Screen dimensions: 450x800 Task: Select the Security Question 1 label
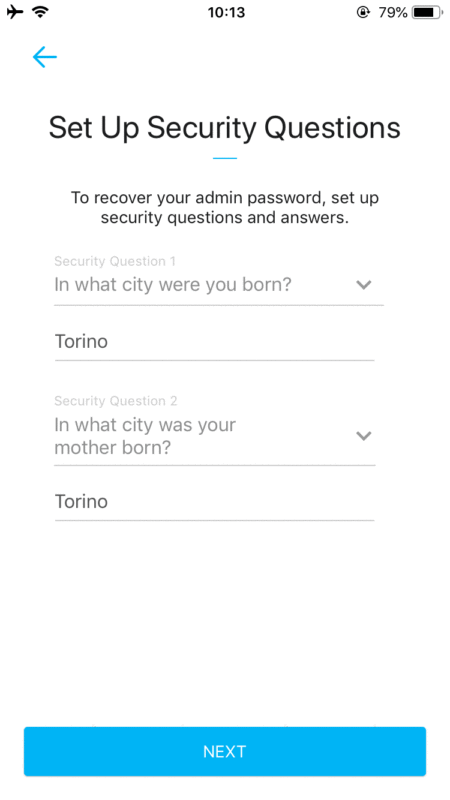point(115,261)
